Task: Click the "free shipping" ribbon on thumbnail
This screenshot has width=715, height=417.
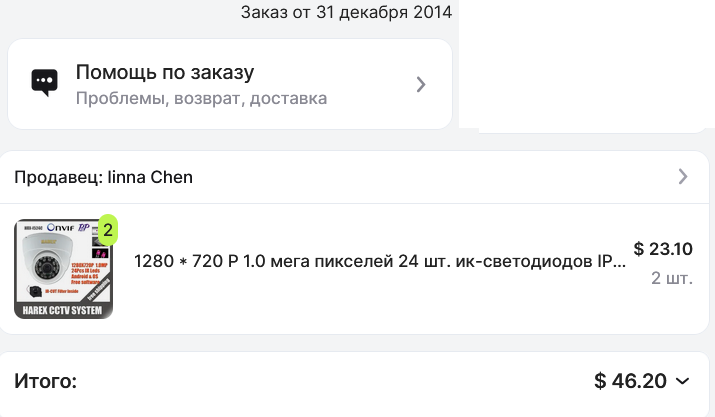Action: click(x=99, y=291)
